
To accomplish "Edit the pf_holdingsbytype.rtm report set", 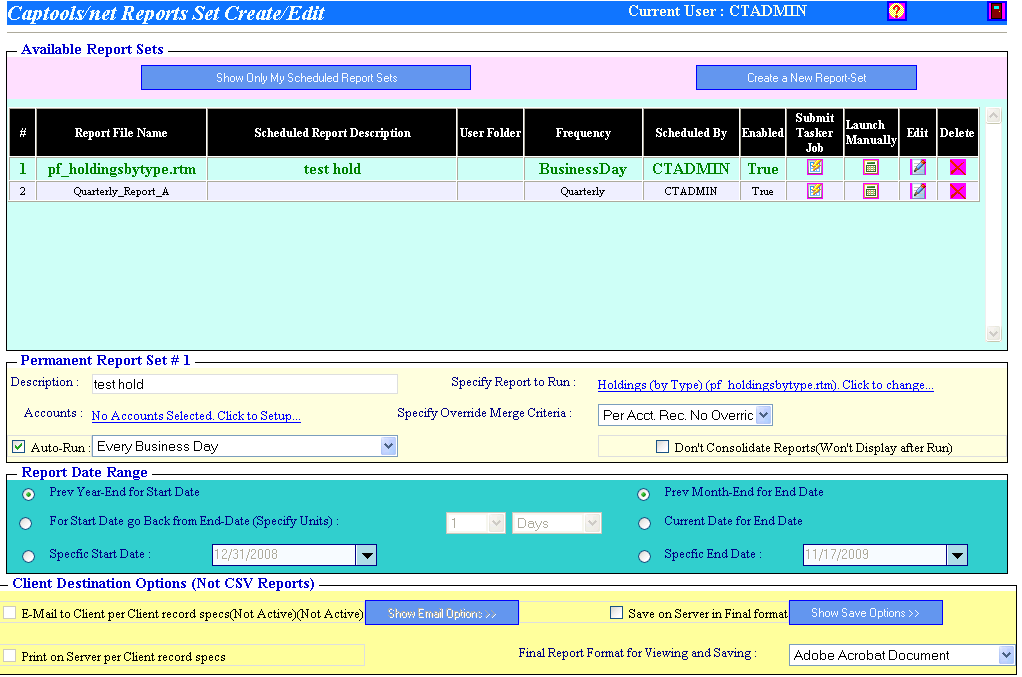I will (917, 168).
